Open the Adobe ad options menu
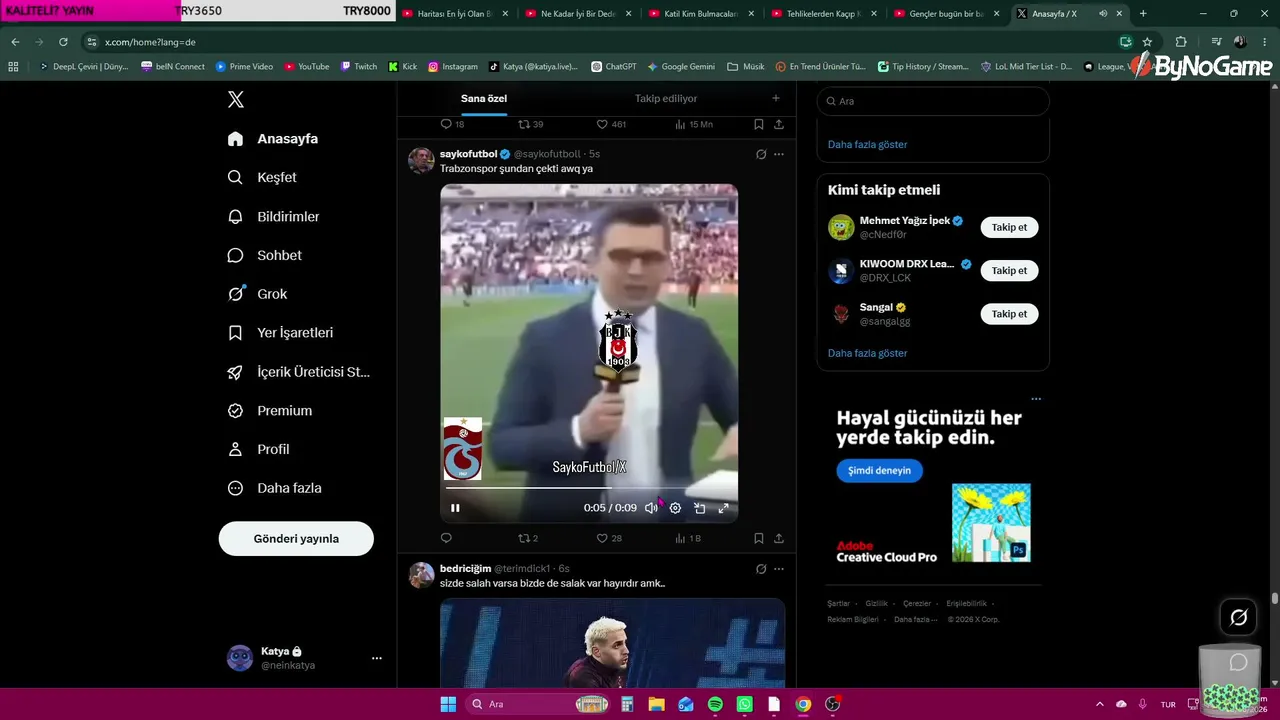 1036,398
